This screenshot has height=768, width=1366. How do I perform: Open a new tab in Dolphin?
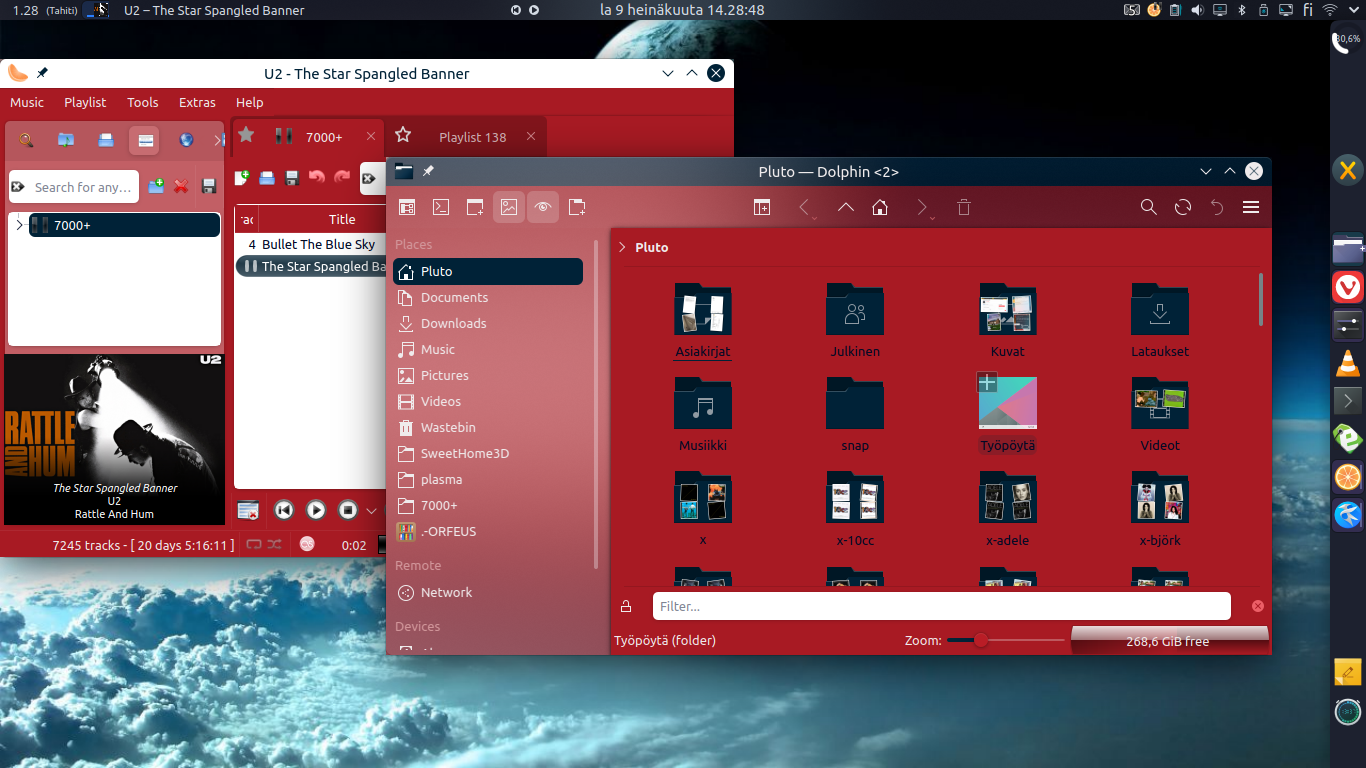[x=475, y=207]
